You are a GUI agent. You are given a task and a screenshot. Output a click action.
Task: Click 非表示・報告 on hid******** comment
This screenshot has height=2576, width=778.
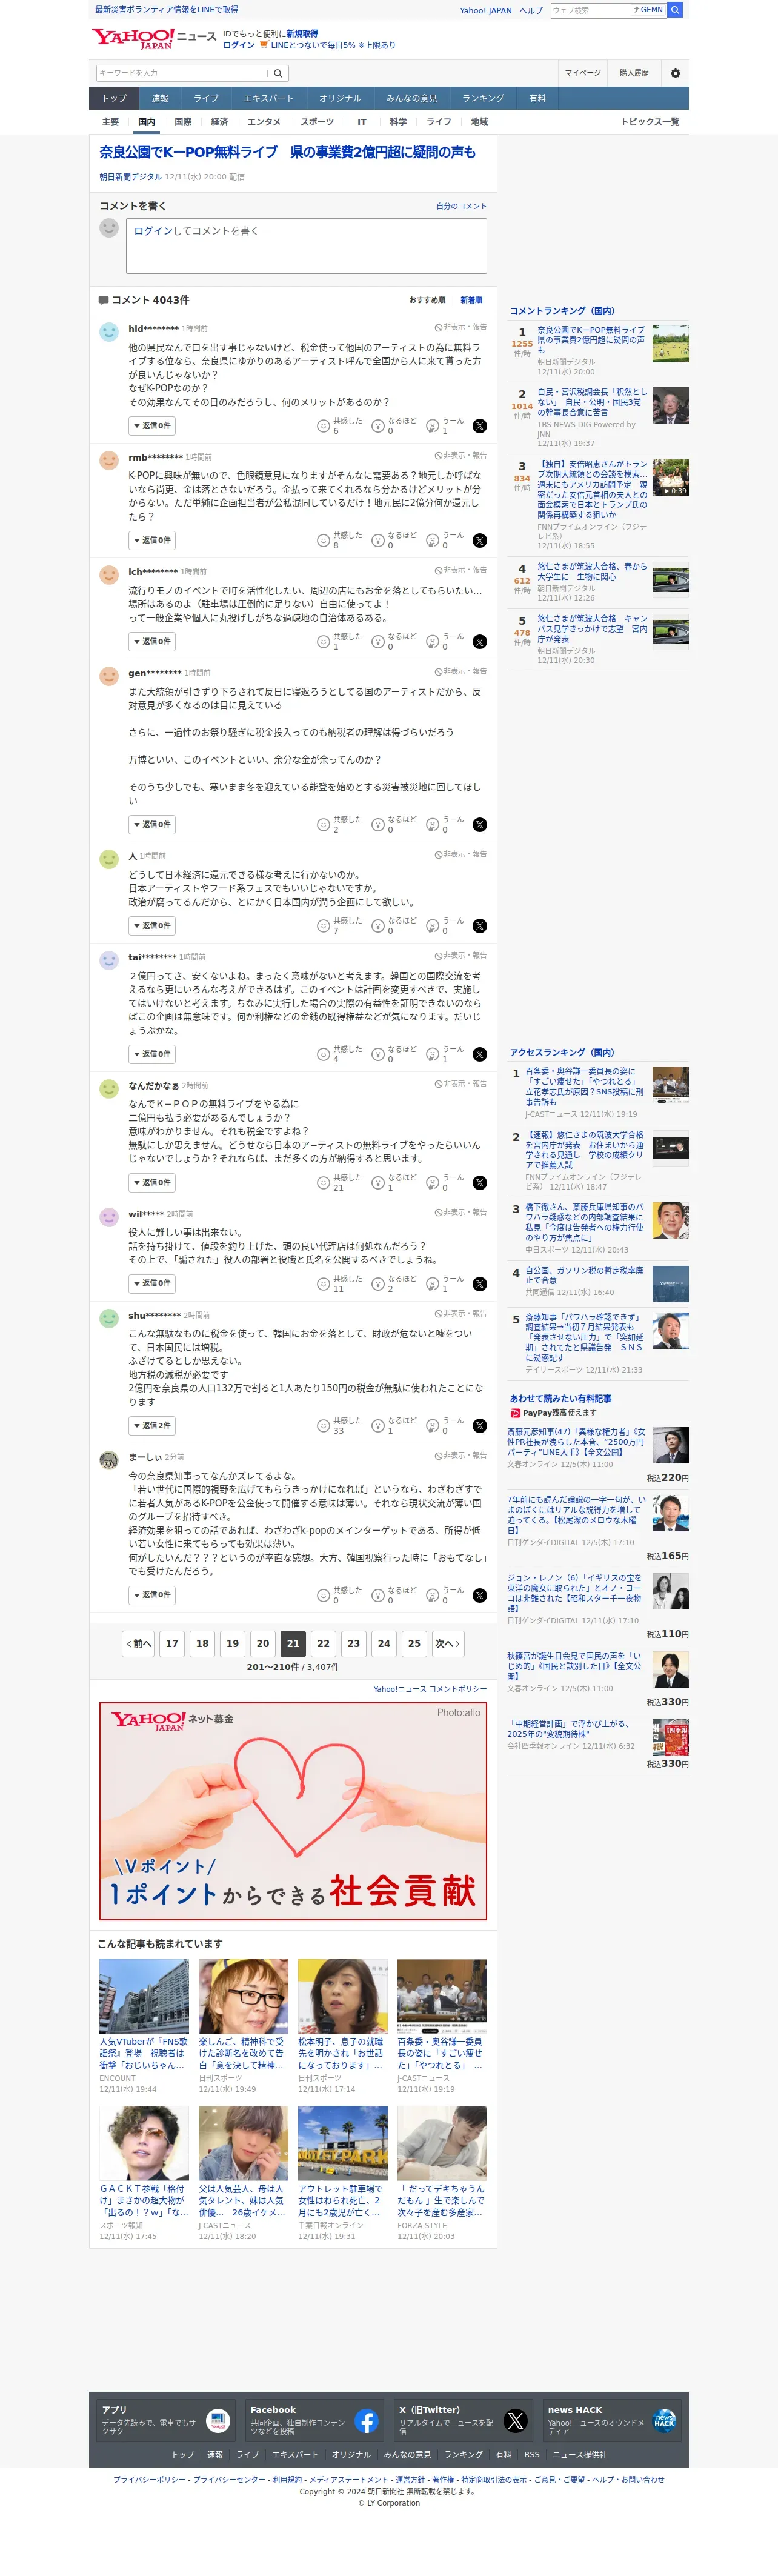(x=461, y=327)
